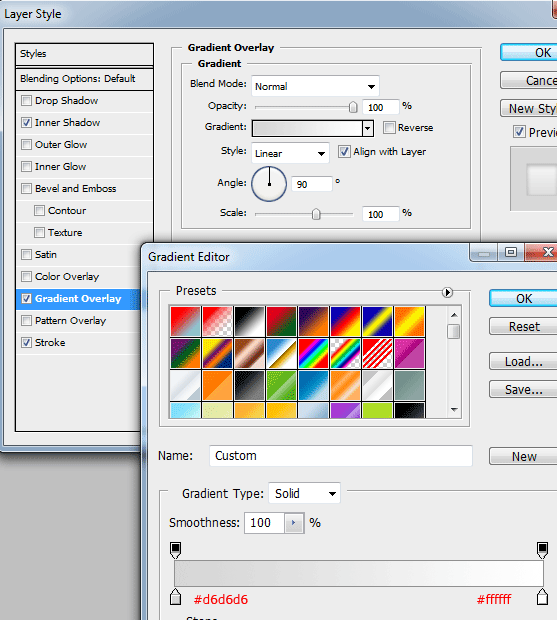The image size is (557, 620).
Task: Check the Reverse gradient checkbox
Action: pyautogui.click(x=389, y=128)
